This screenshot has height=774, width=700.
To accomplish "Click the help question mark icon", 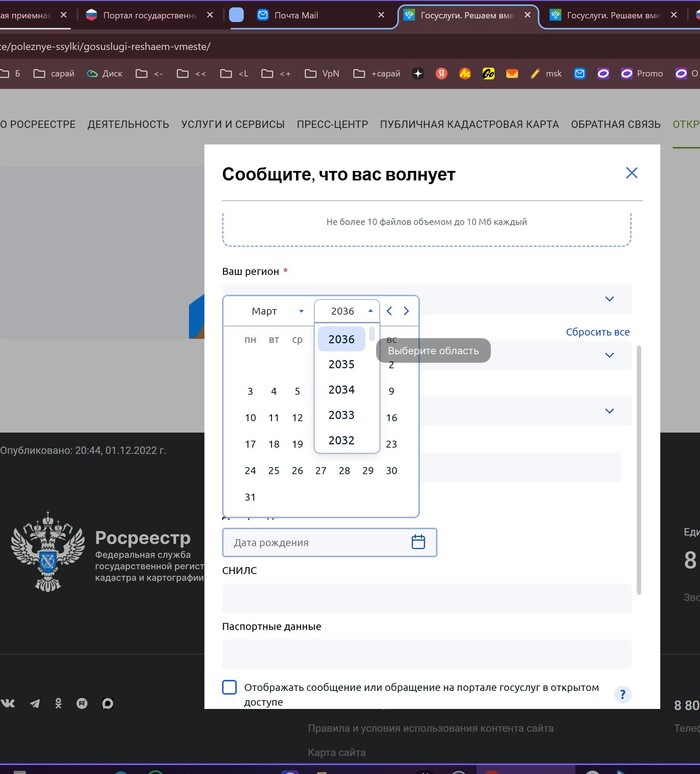I will coord(622,695).
